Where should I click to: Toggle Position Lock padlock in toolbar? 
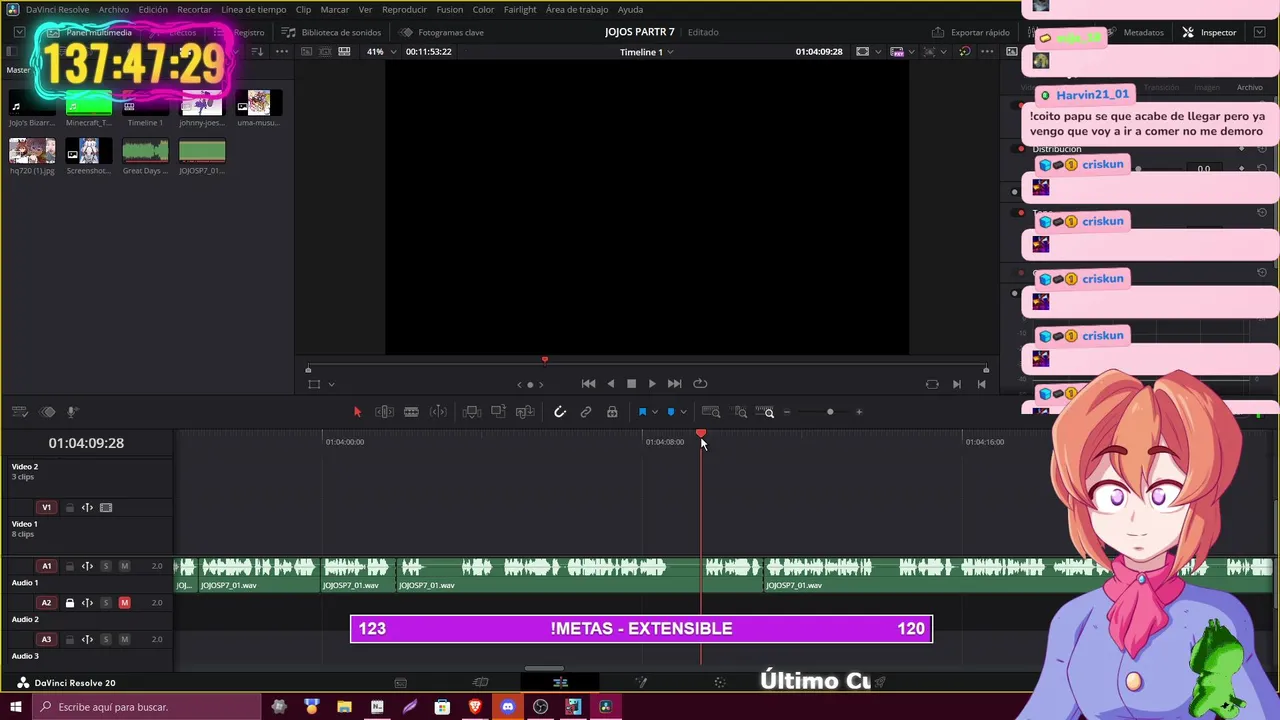pos(612,412)
